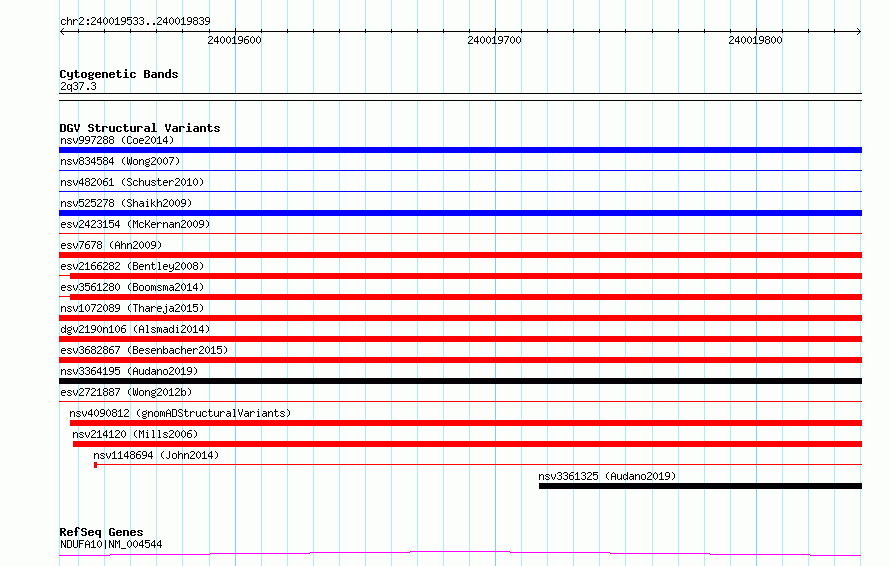Select the red bar under esv7678
The height and width of the screenshot is (566, 890).
[460, 255]
